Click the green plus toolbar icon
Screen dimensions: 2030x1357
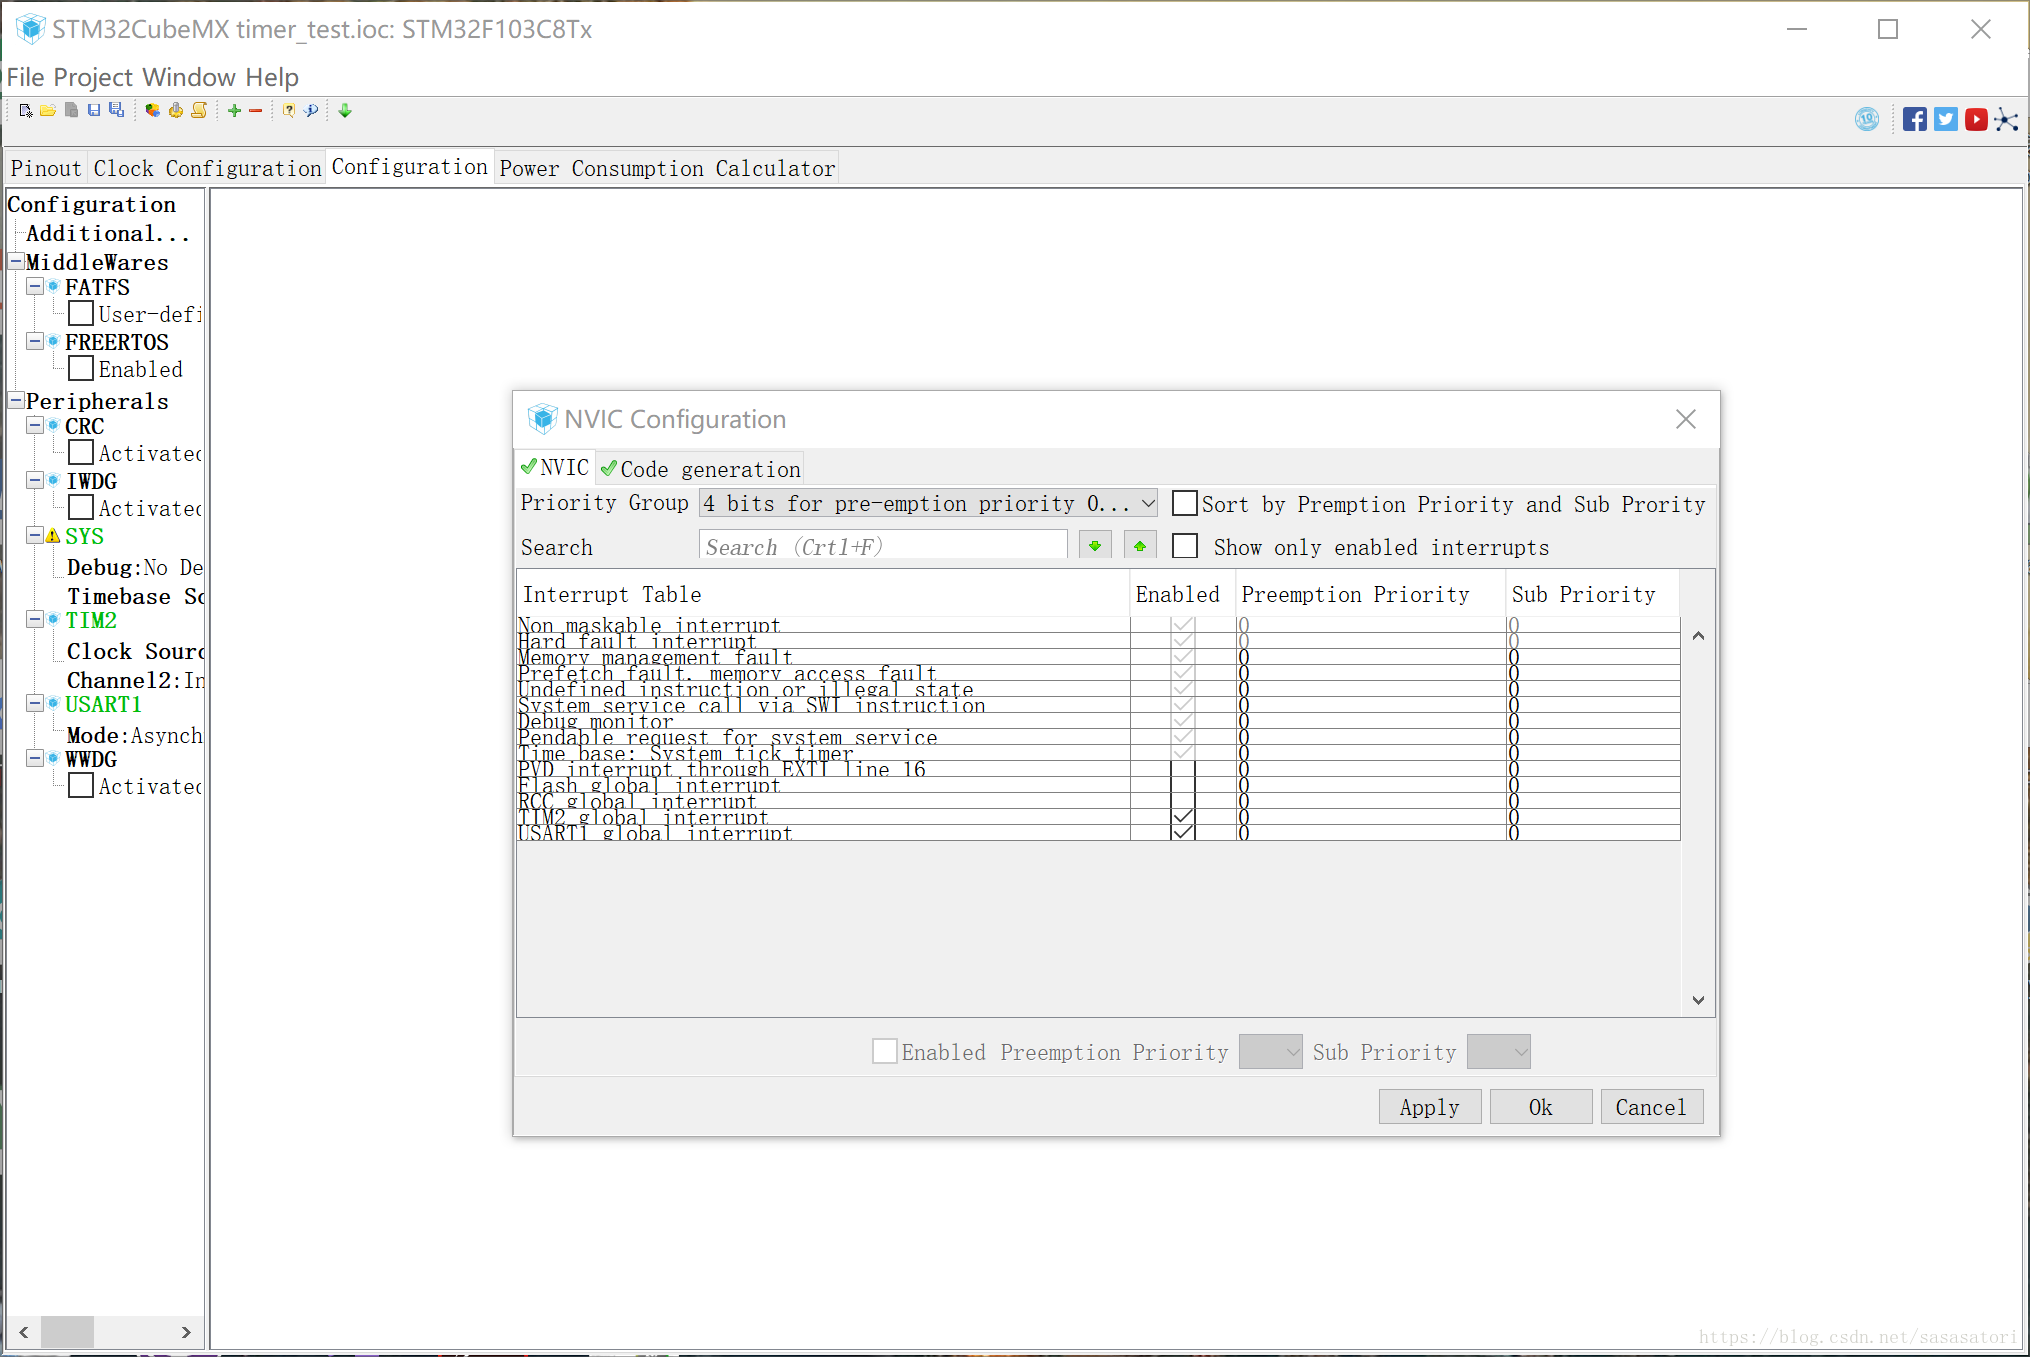[x=234, y=111]
